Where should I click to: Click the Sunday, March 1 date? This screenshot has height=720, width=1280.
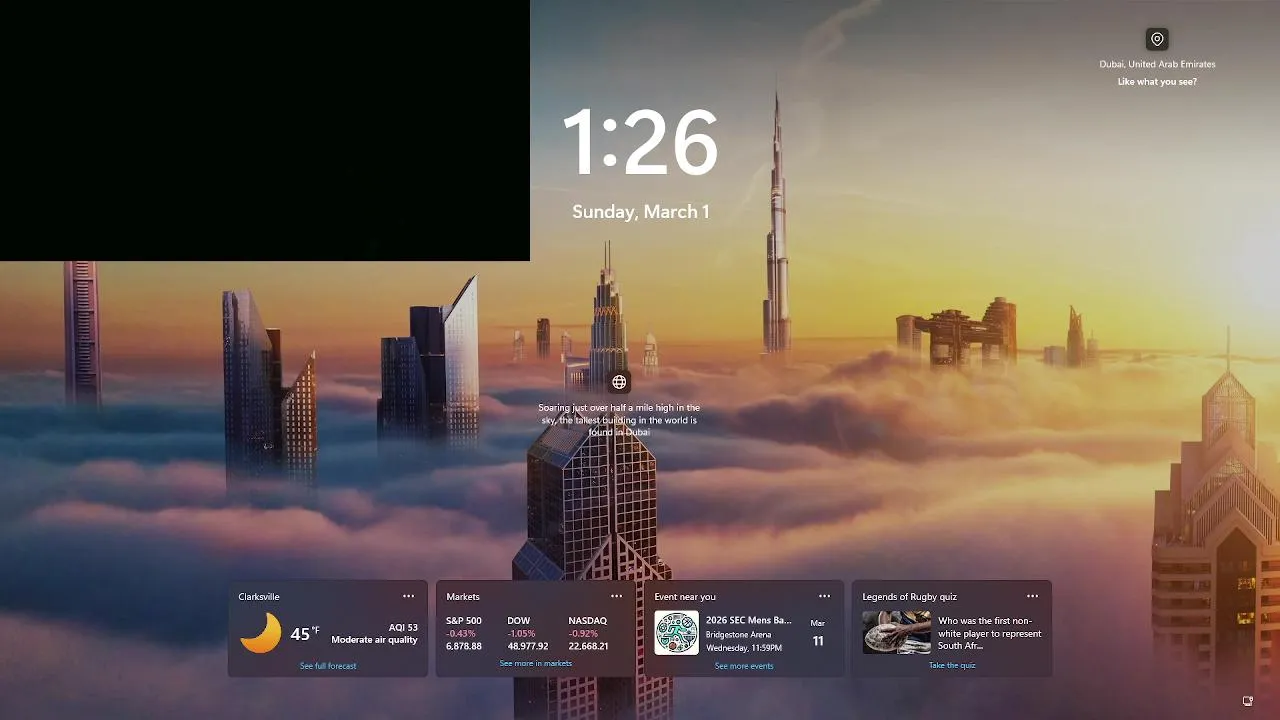(x=641, y=211)
